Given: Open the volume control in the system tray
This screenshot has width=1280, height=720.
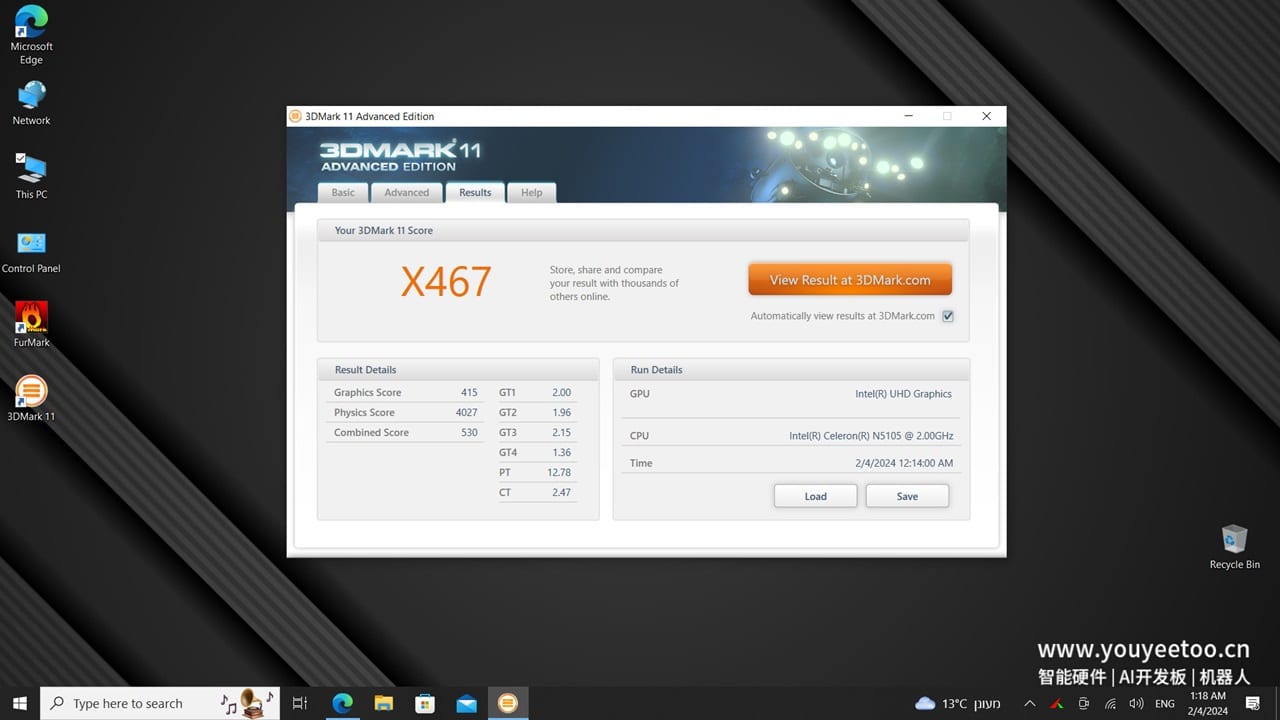Looking at the screenshot, I should tap(1136, 703).
